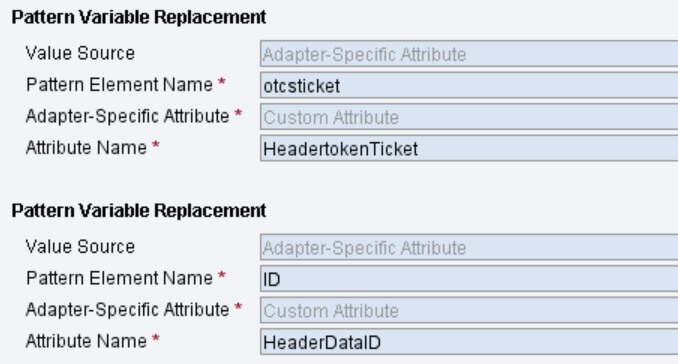Click the red asterisk next to the HeadertokenTicket Attribute Name label

tap(156, 145)
